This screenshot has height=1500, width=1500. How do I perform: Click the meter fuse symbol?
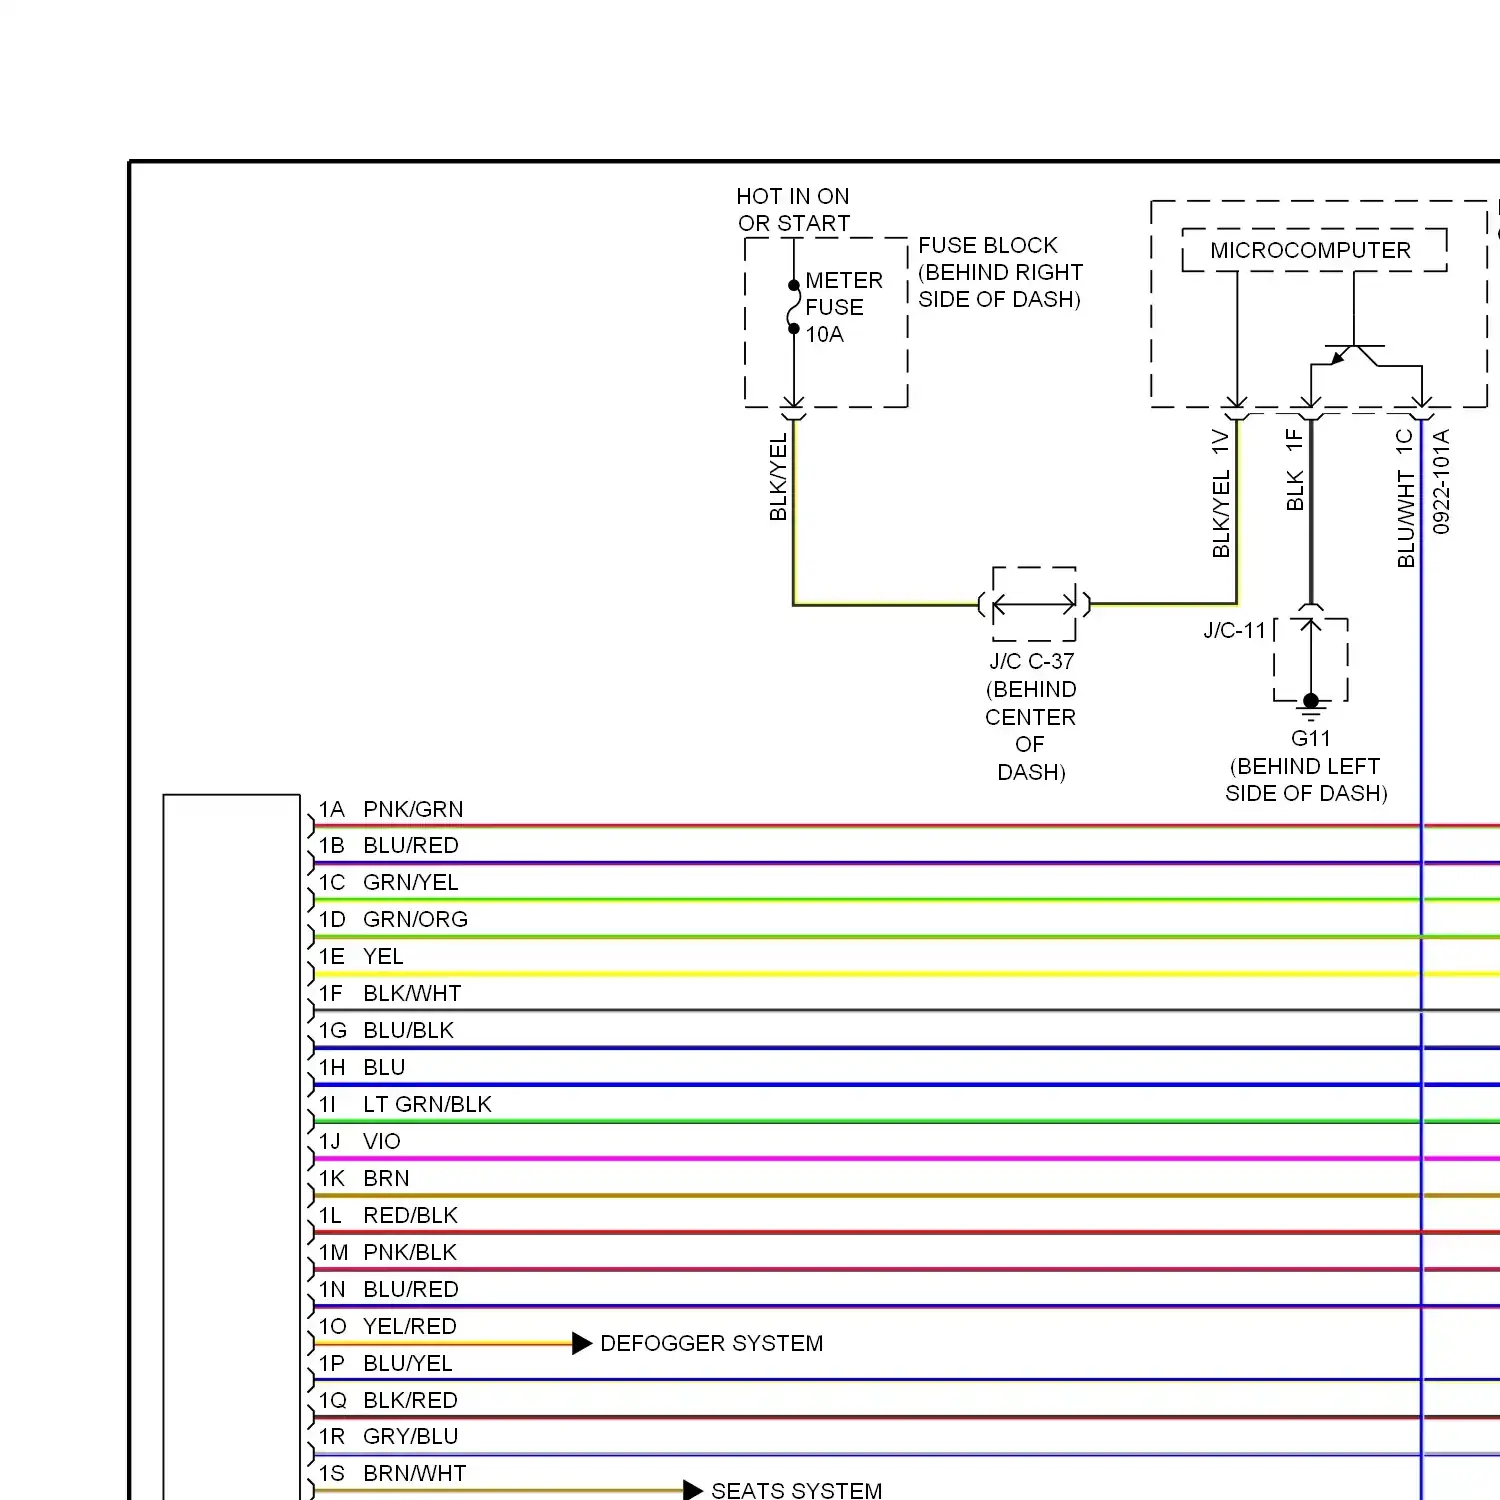pos(794,307)
